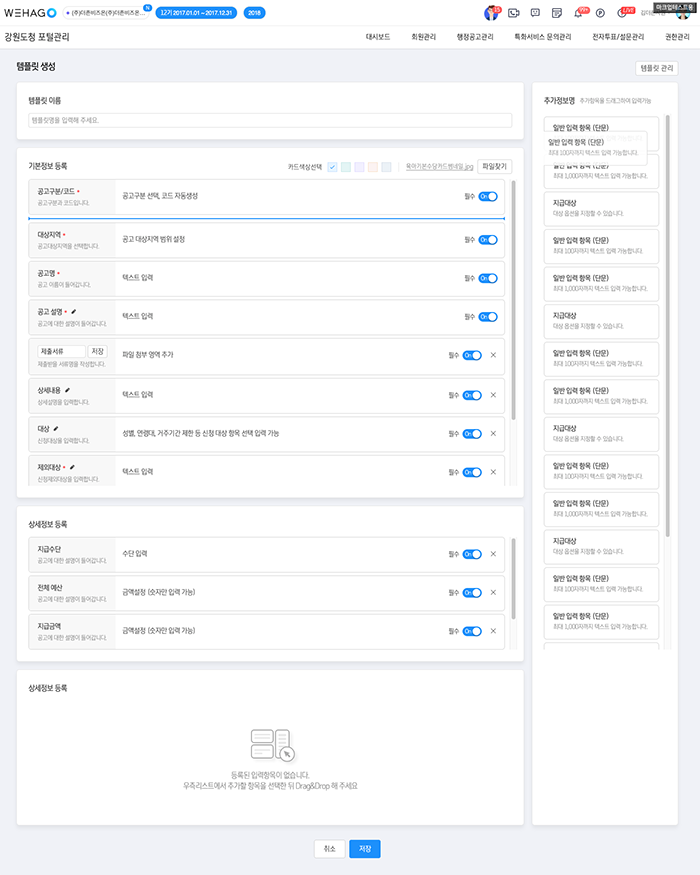Select the checked blue card color swatch
Screen dimensions: 700x875
coord(332,166)
